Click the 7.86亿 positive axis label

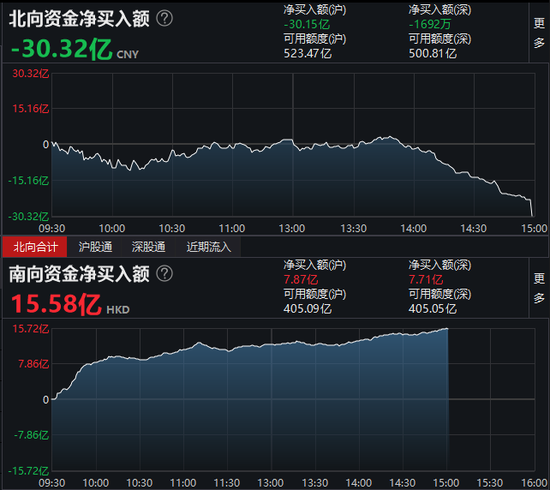tap(33, 364)
